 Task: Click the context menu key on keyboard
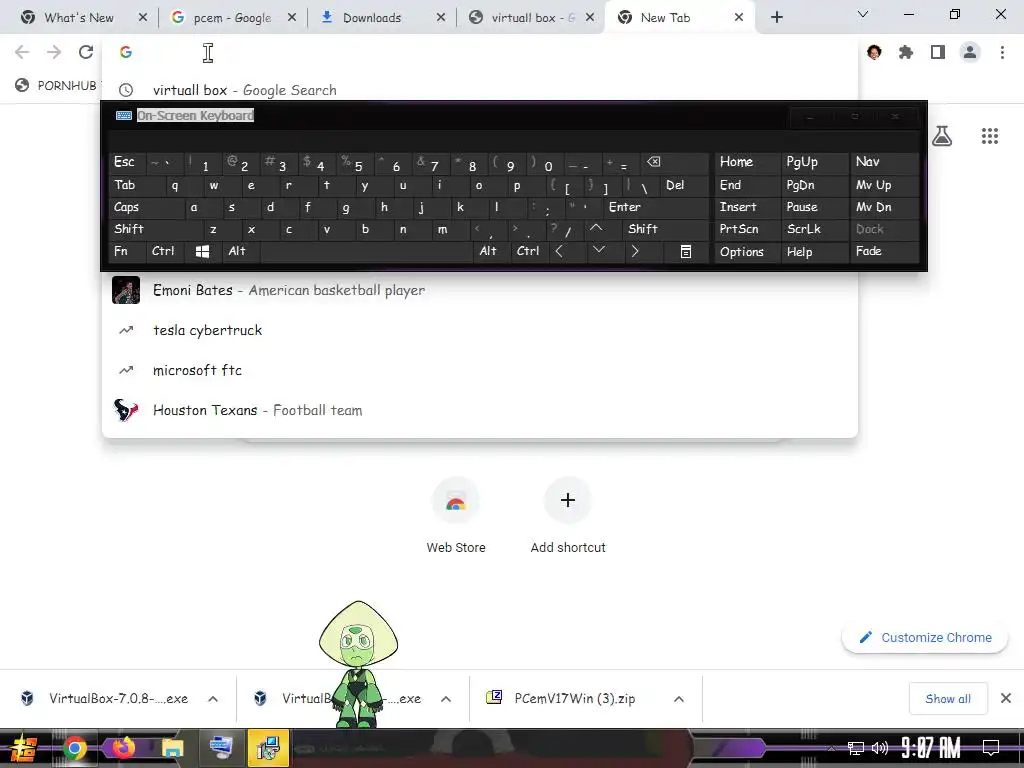pos(686,251)
